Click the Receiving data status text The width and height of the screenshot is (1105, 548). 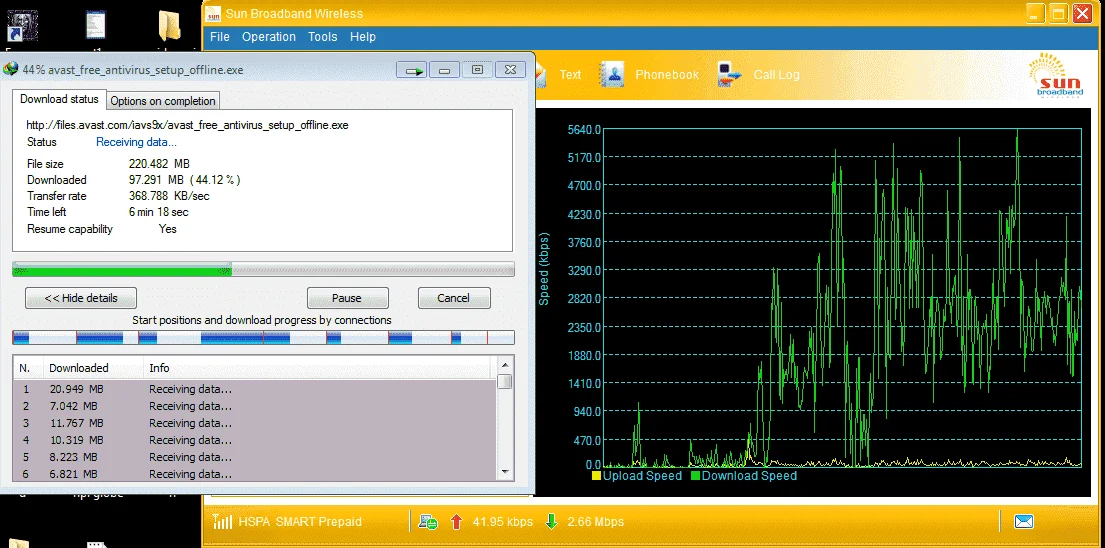tap(136, 142)
